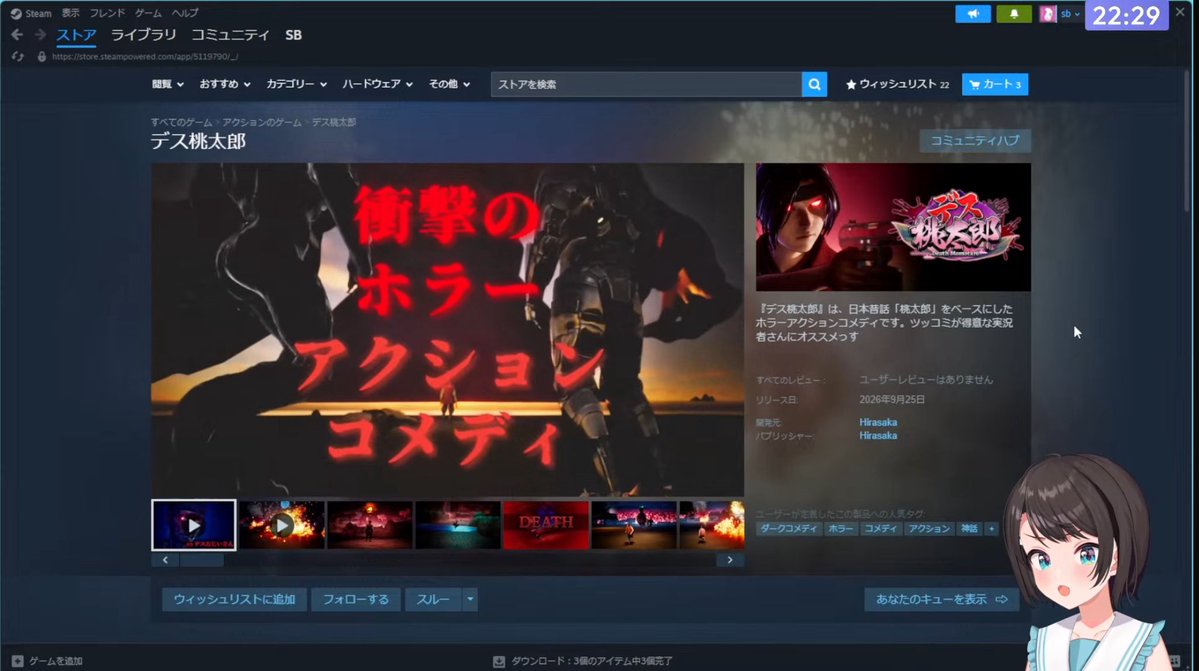Screen dimensions: 1199x671
Task: Click the デス桃太郎 header capsule image
Action: click(893, 227)
